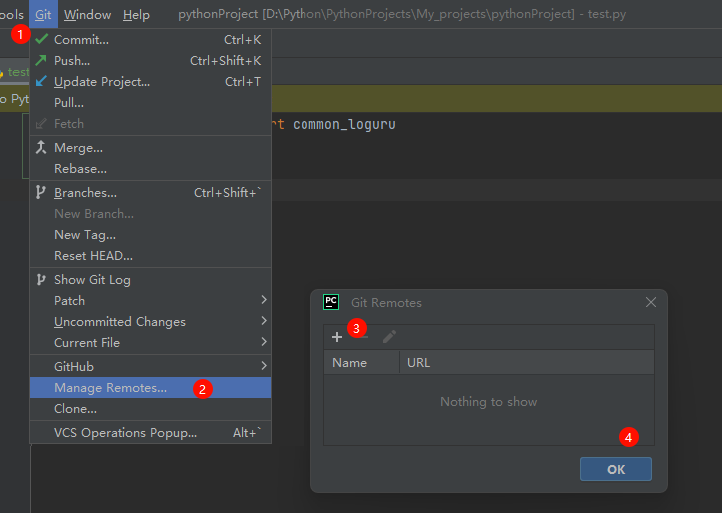Open Branches... menu entry
The height and width of the screenshot is (513, 722).
tap(151, 193)
